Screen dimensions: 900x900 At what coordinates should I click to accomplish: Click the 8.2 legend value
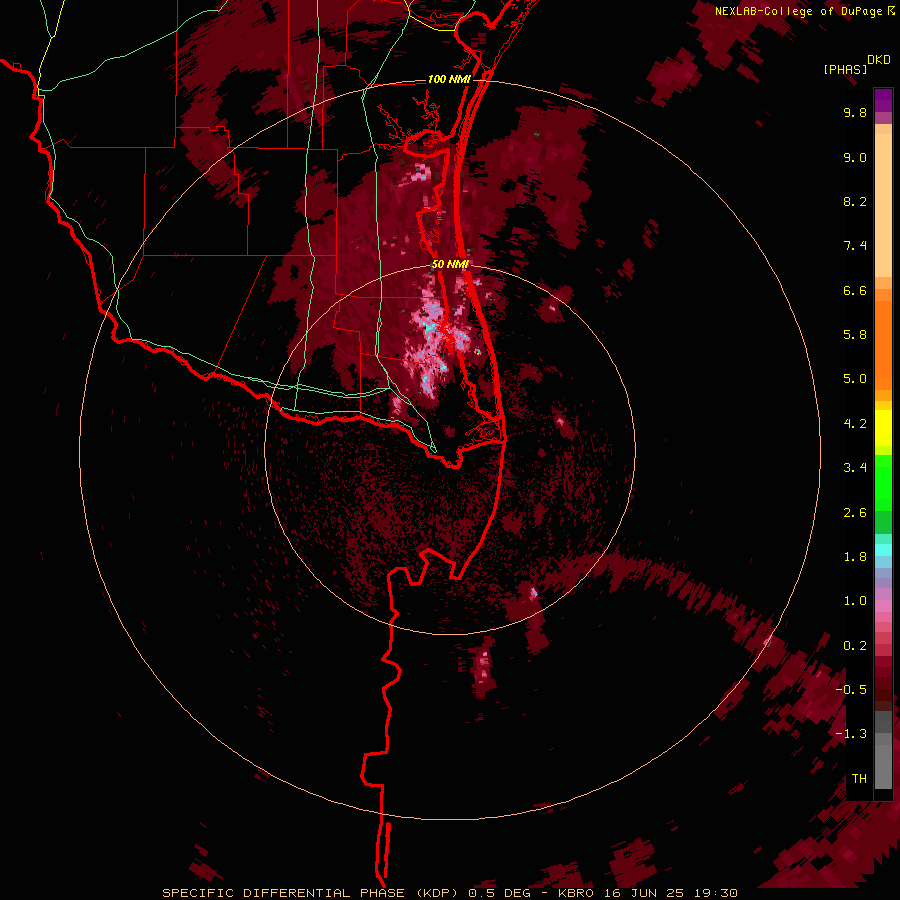855,201
